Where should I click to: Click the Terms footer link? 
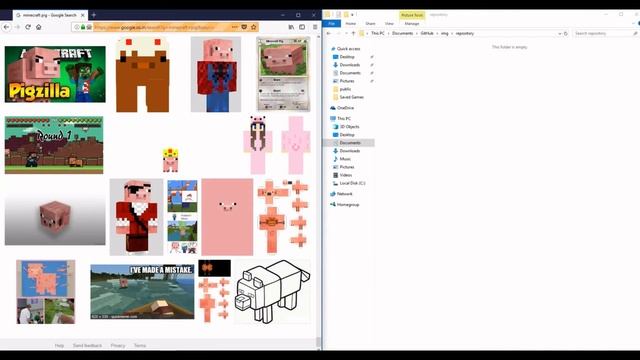[x=140, y=345]
